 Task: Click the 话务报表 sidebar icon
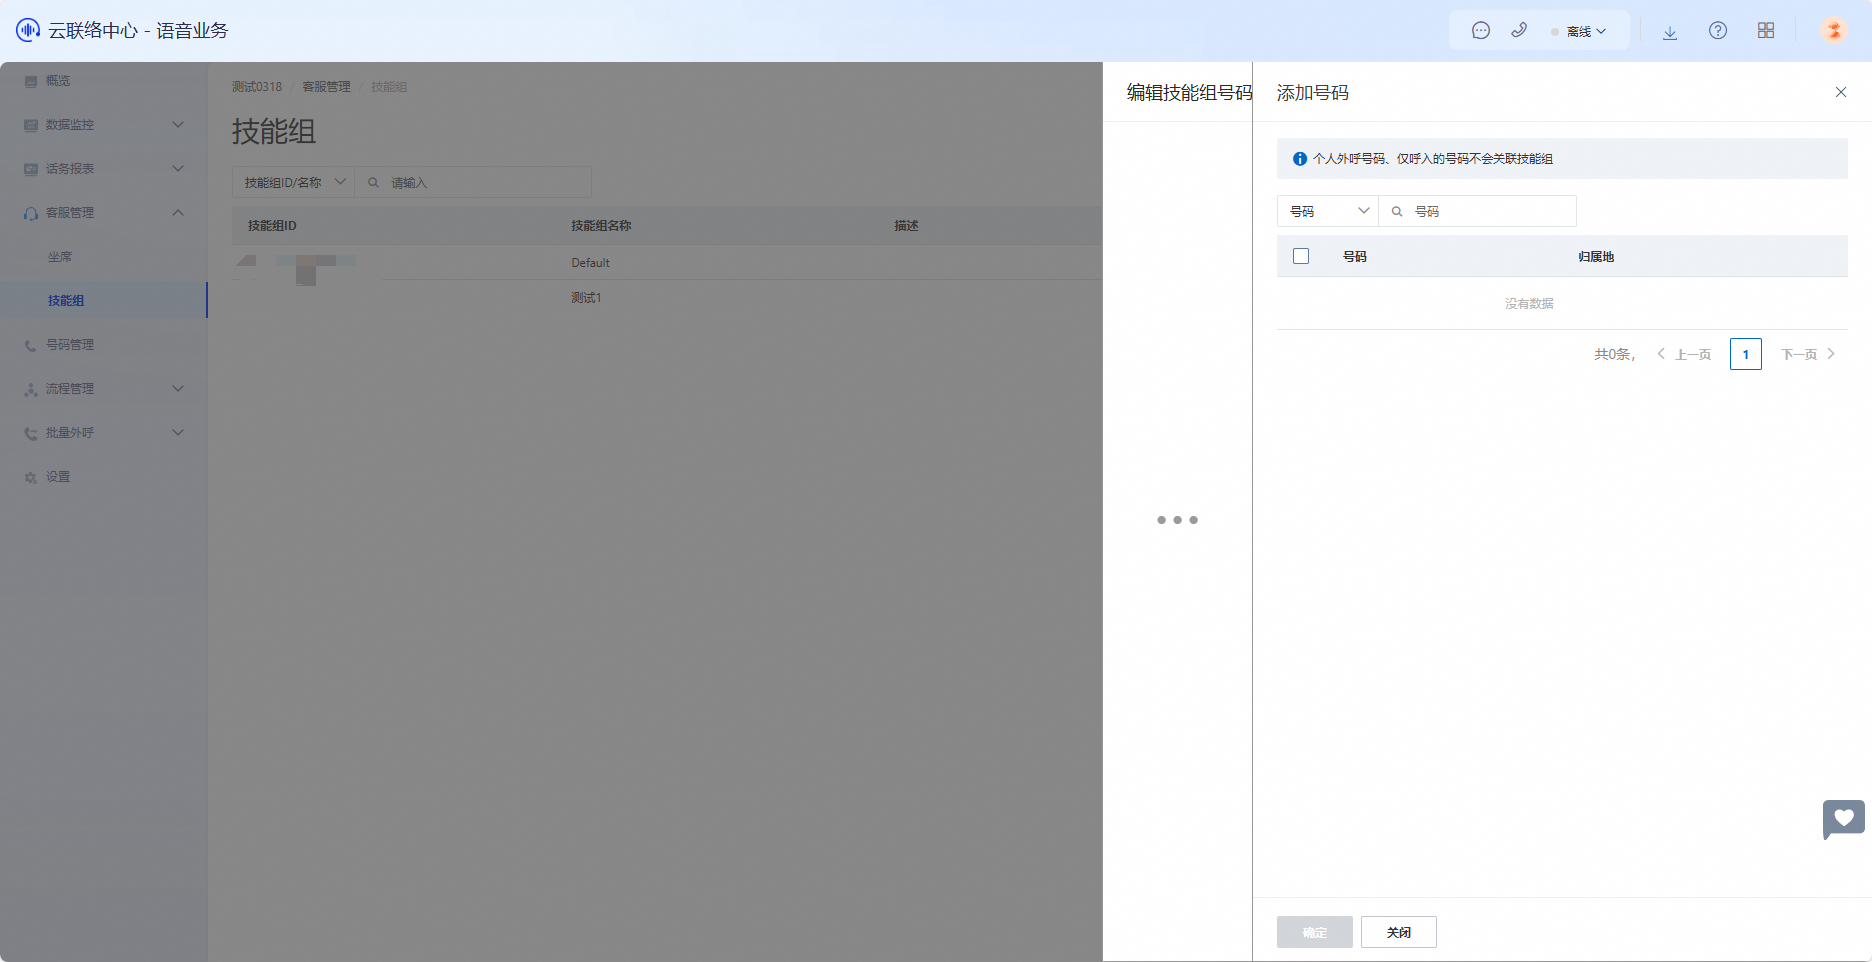coord(31,169)
